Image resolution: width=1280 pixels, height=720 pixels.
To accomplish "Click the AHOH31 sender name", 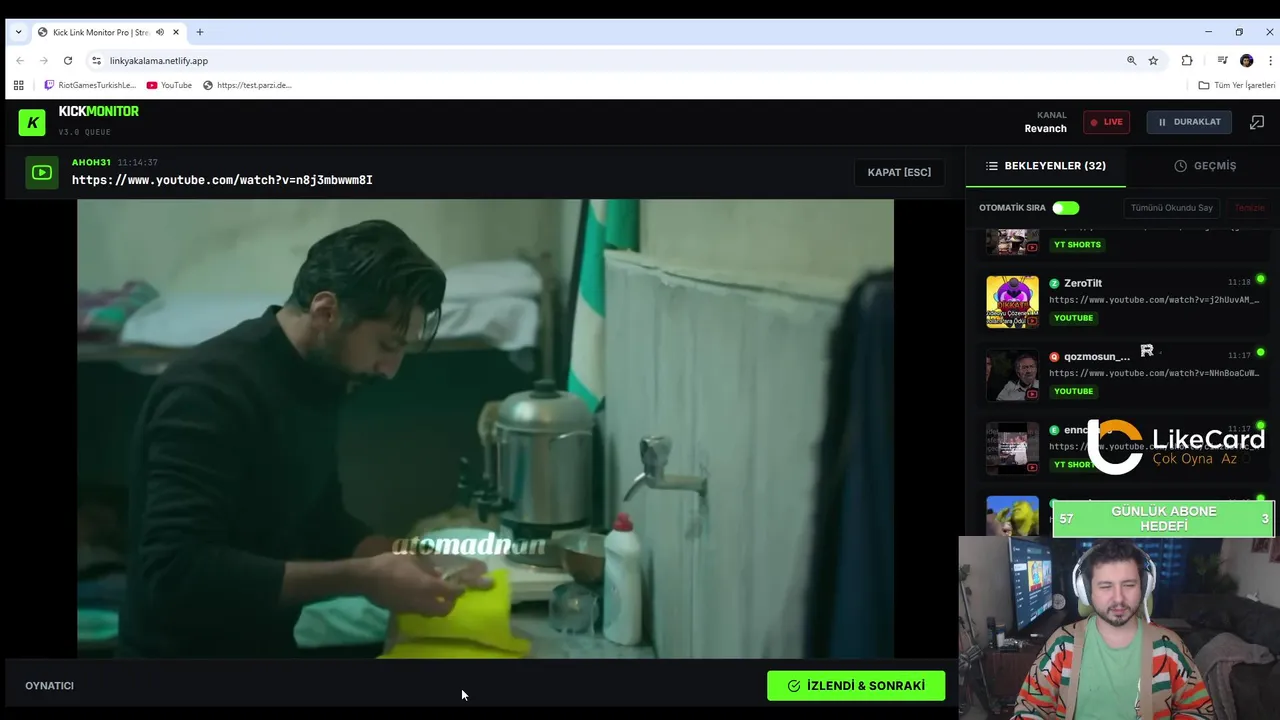I will (91, 162).
